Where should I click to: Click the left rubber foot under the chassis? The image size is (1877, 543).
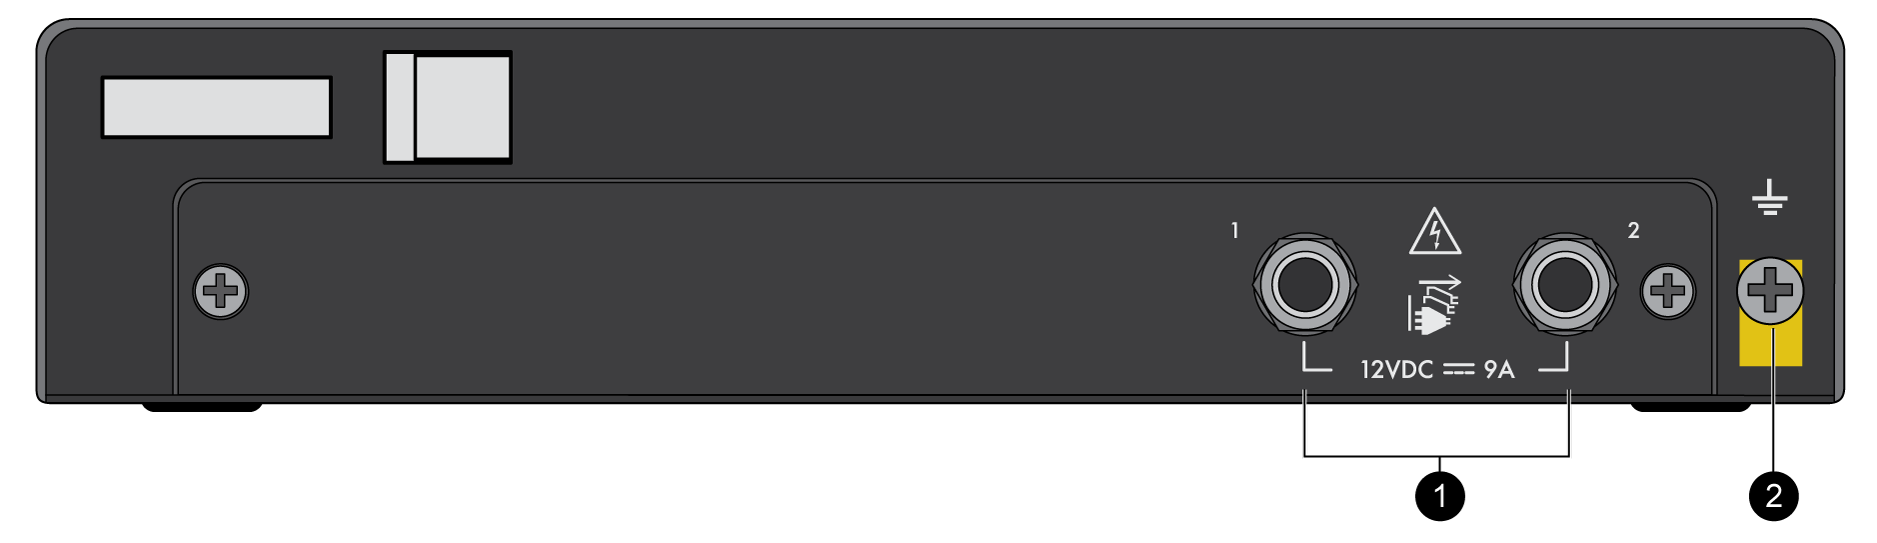[x=202, y=407]
